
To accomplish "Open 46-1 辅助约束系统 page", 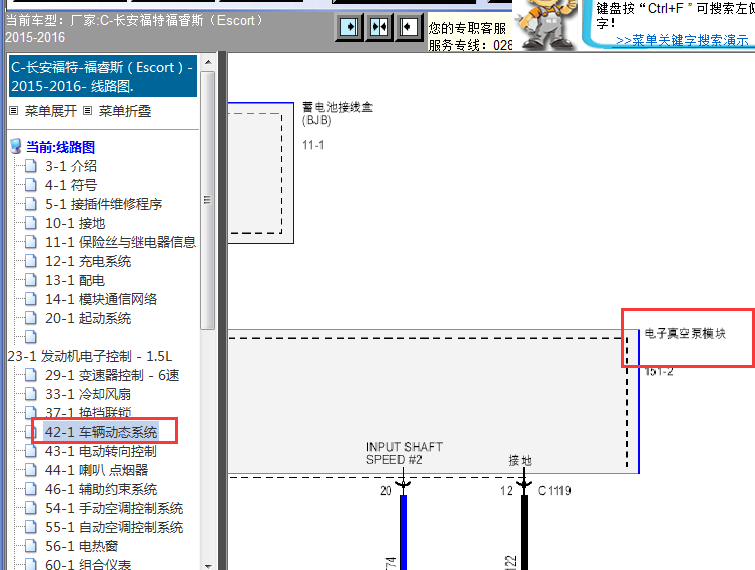I will tap(101, 489).
